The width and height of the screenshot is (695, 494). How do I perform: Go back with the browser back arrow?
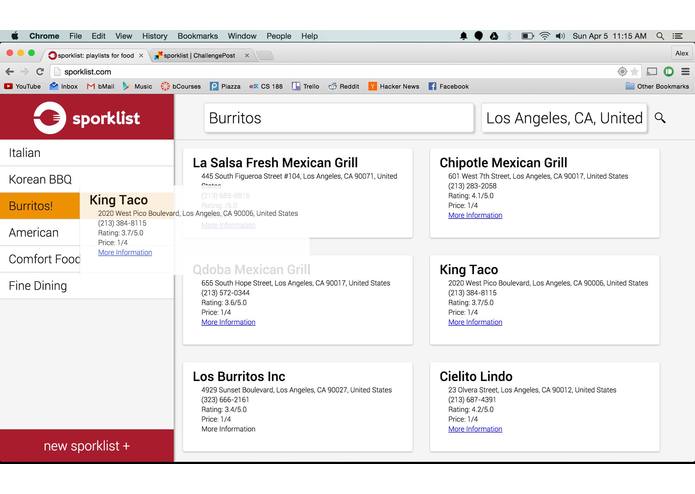pyautogui.click(x=10, y=71)
